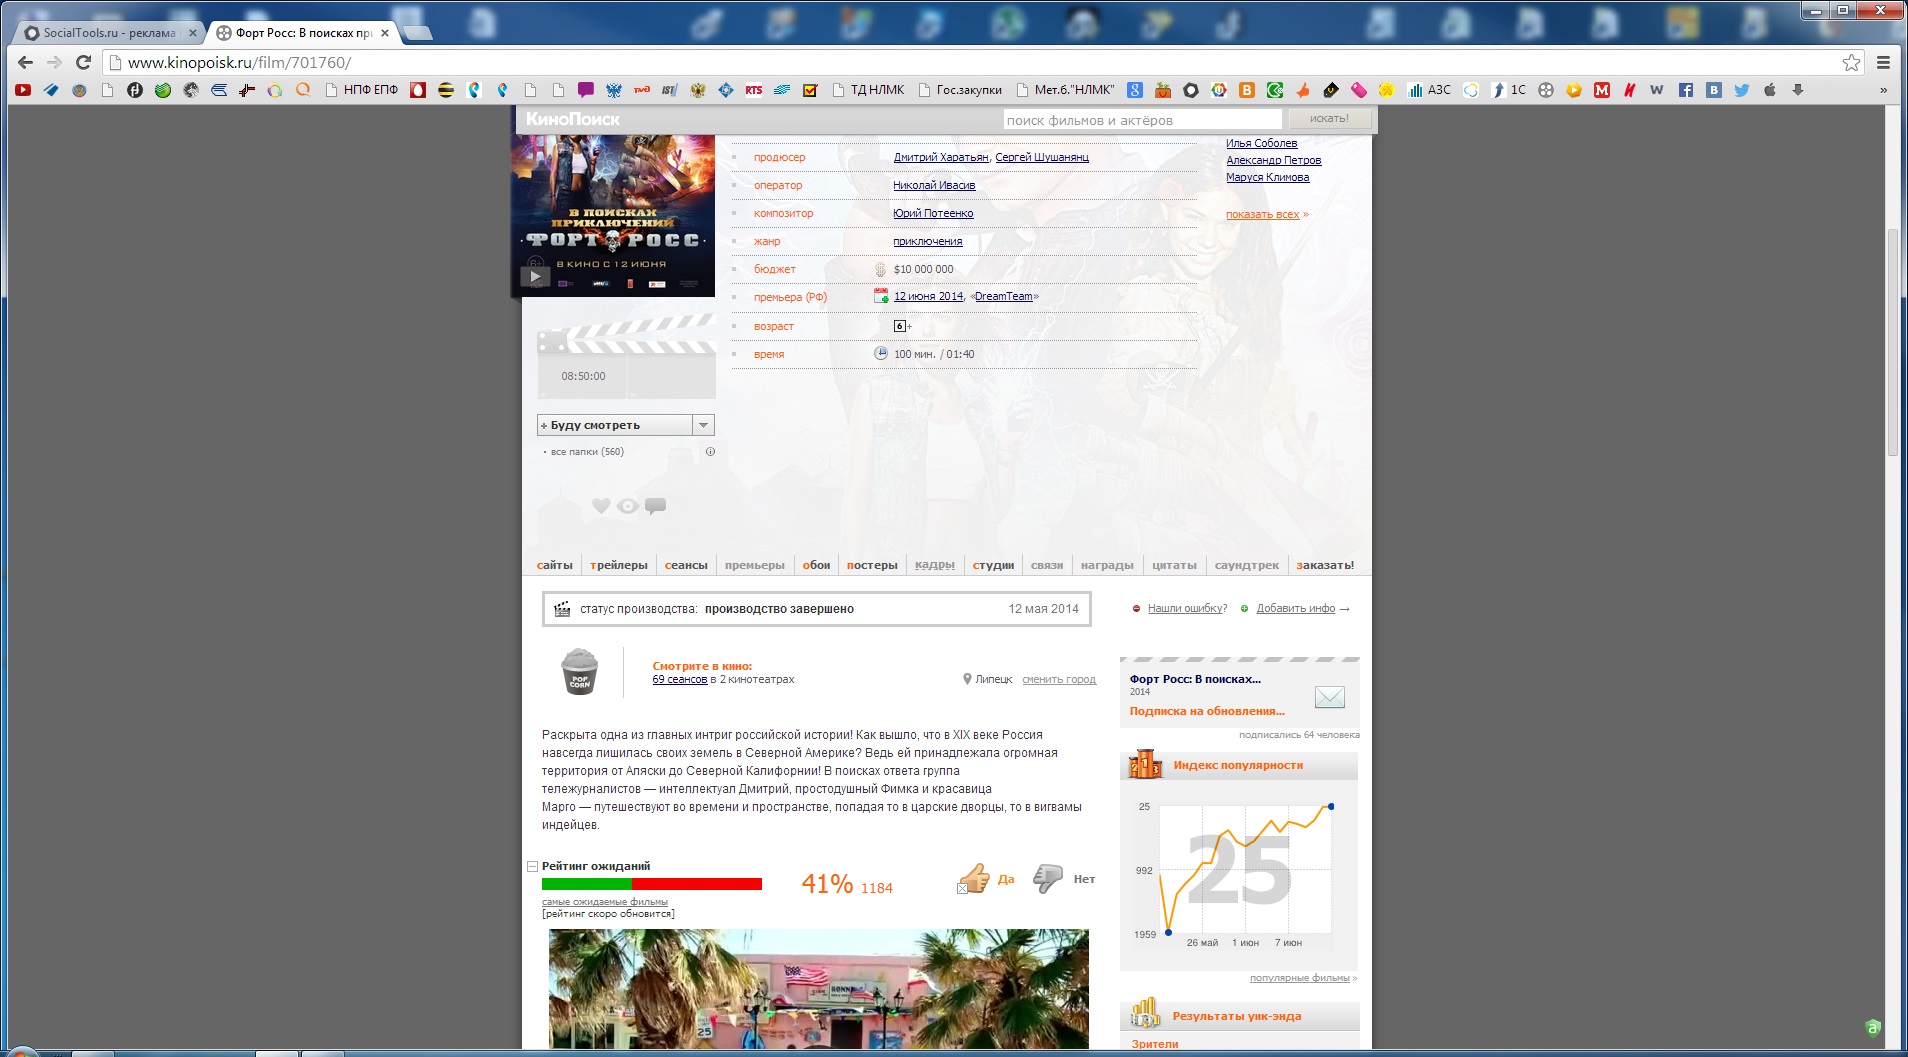
Task: Open the самые ожидаемые фильмы link
Action: (605, 902)
